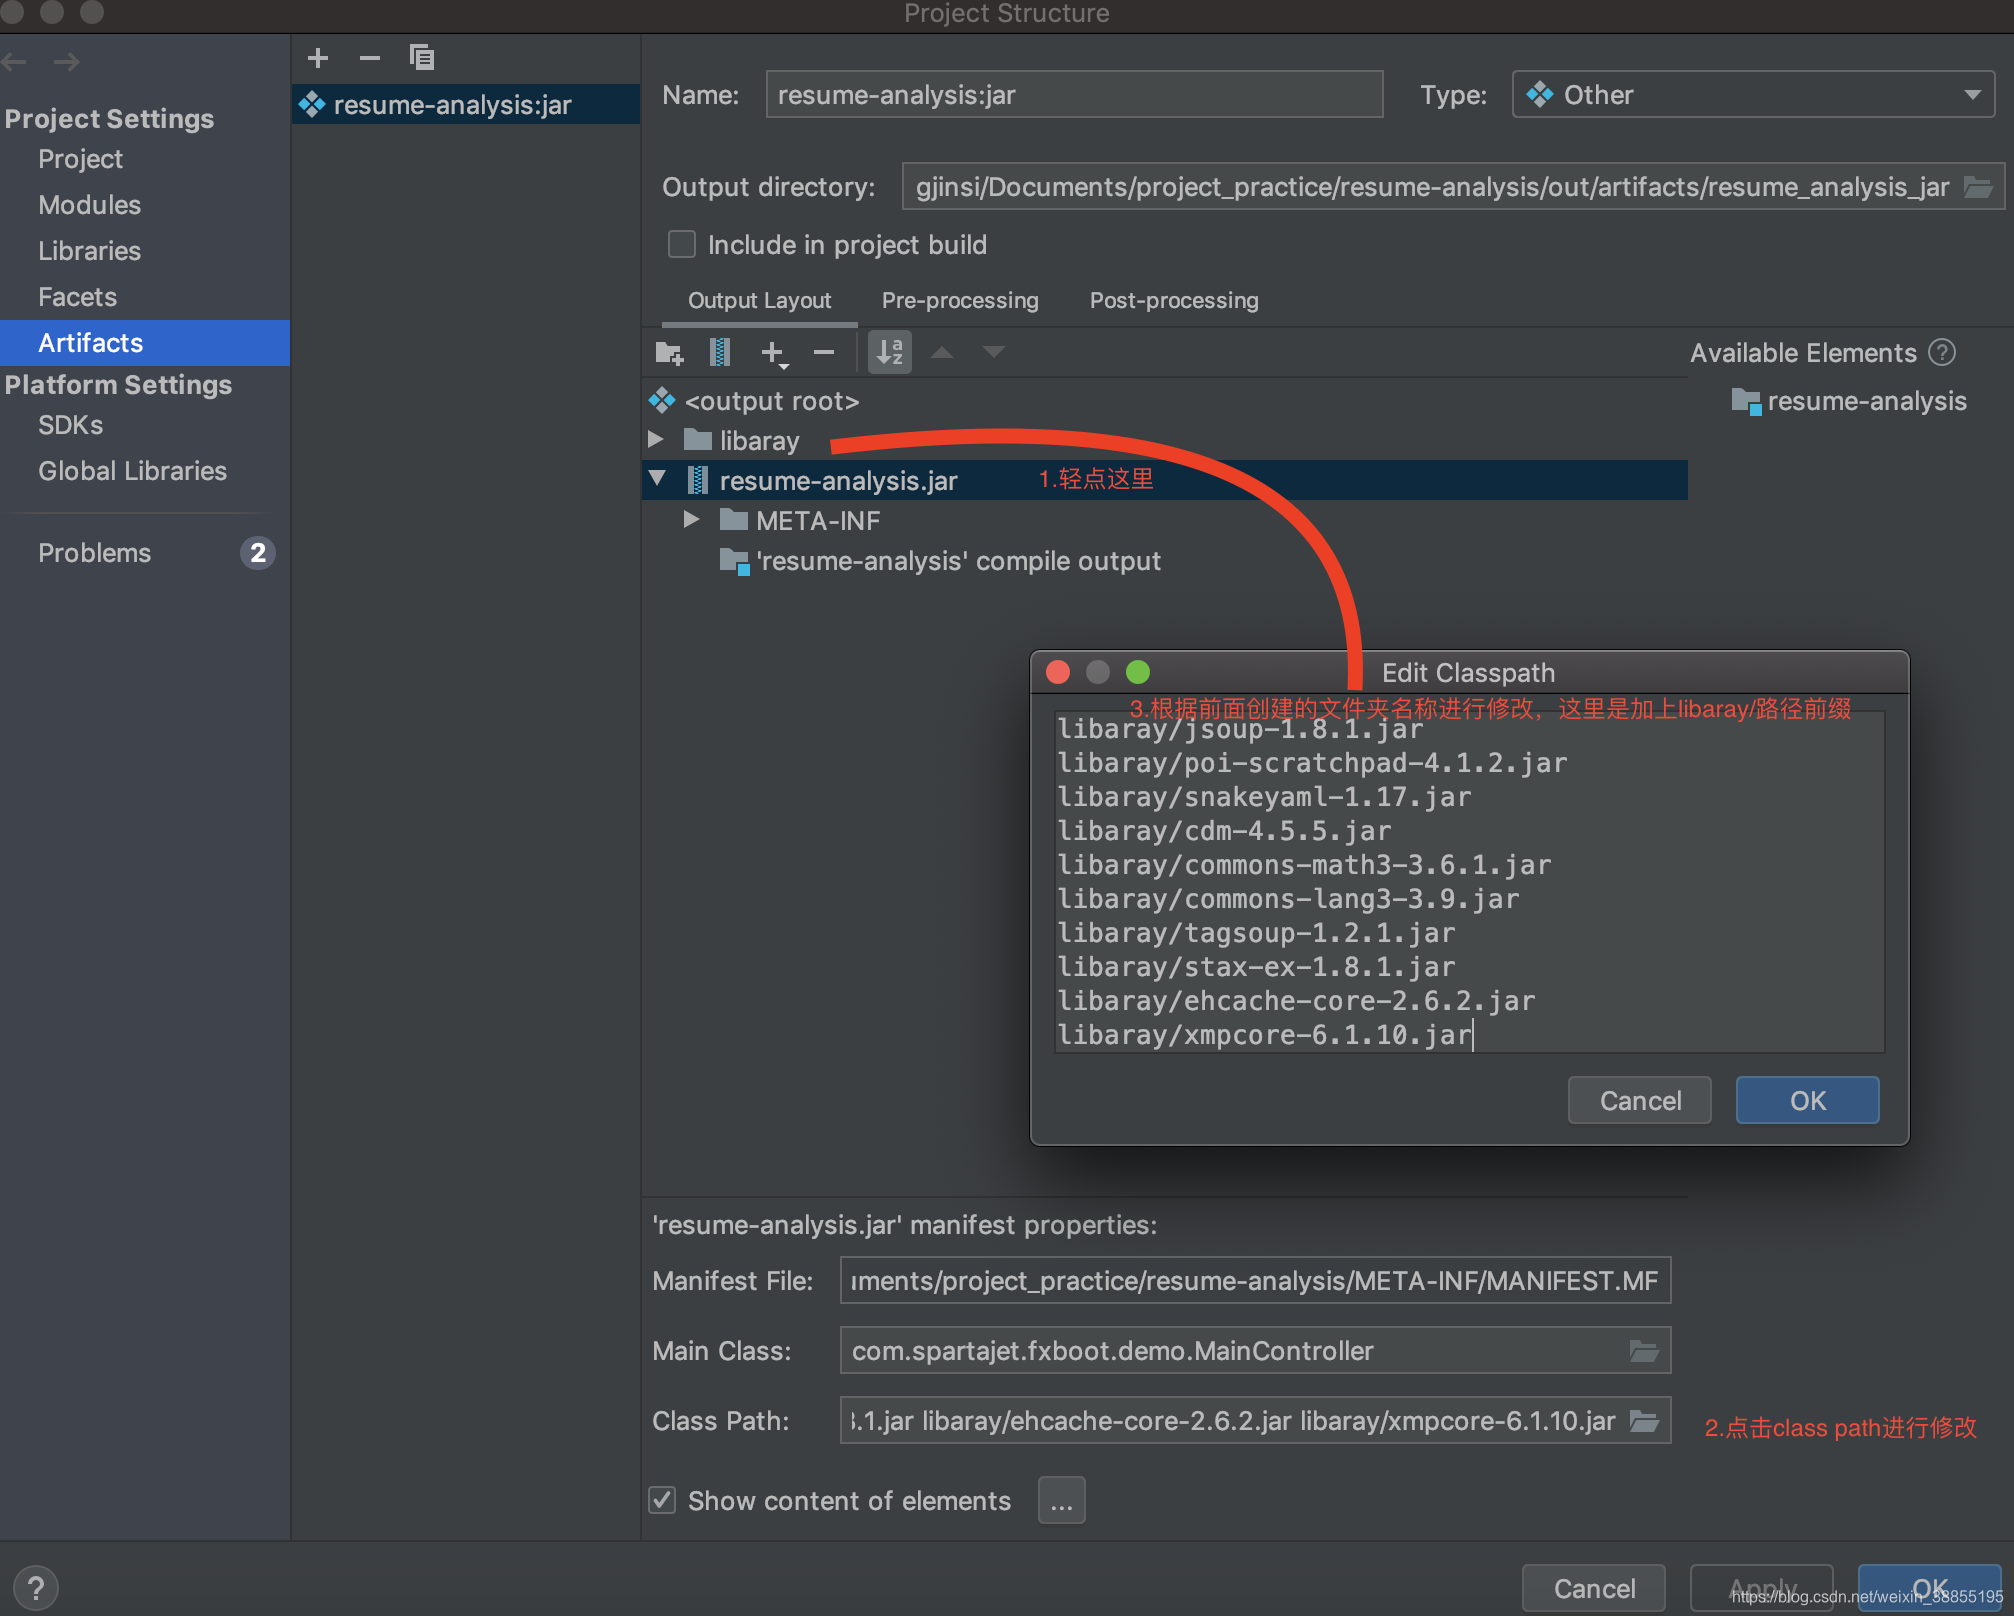Uncheck Show content of elements
Screen dimensions: 2014x1616
pos(662,1500)
